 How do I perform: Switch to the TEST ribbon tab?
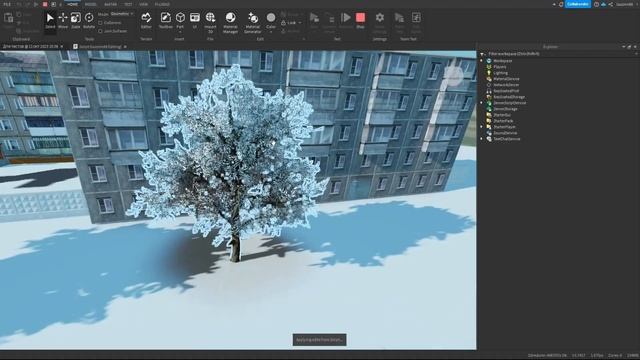point(128,4)
